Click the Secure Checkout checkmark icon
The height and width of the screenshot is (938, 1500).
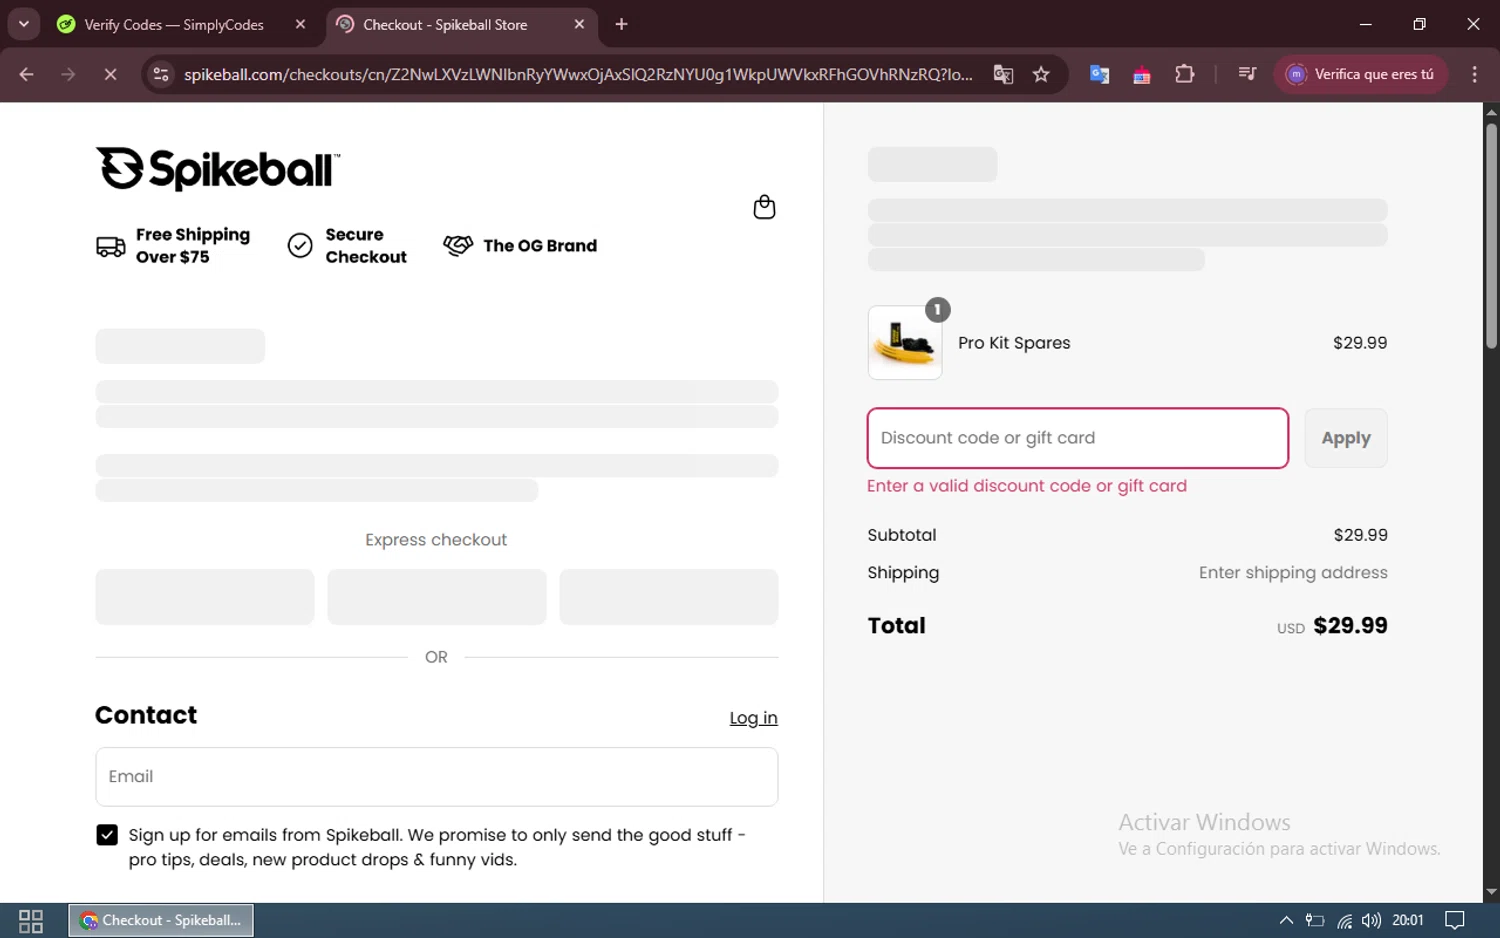(x=300, y=246)
